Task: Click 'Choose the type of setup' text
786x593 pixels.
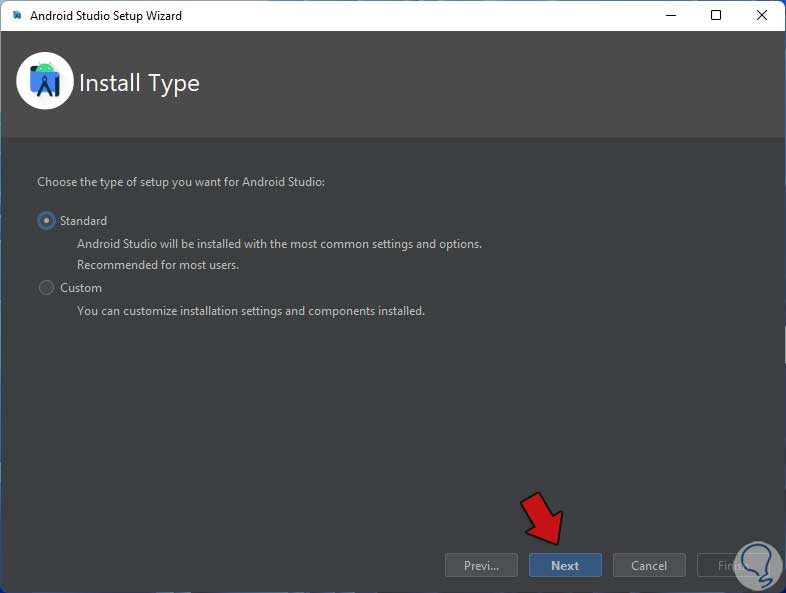Action: [x=181, y=182]
